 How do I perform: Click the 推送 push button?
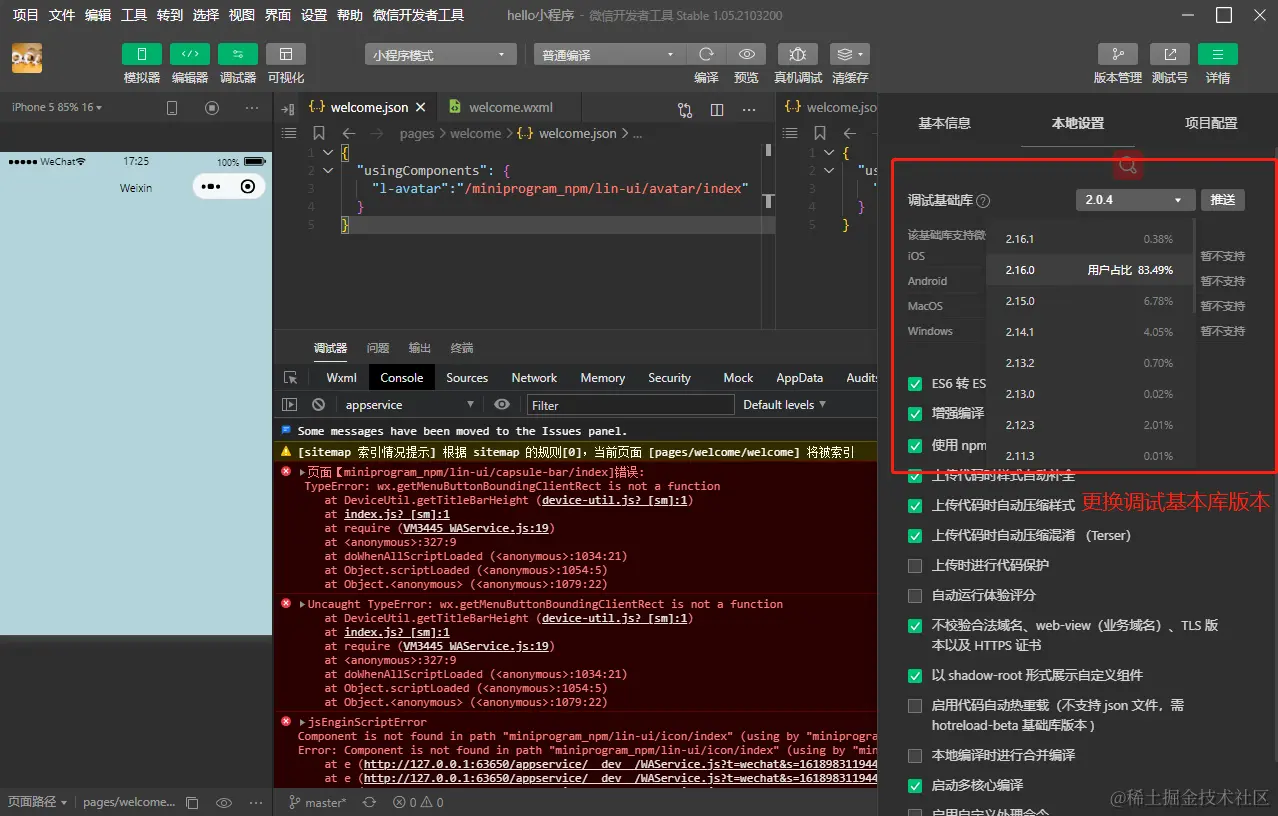point(1222,200)
